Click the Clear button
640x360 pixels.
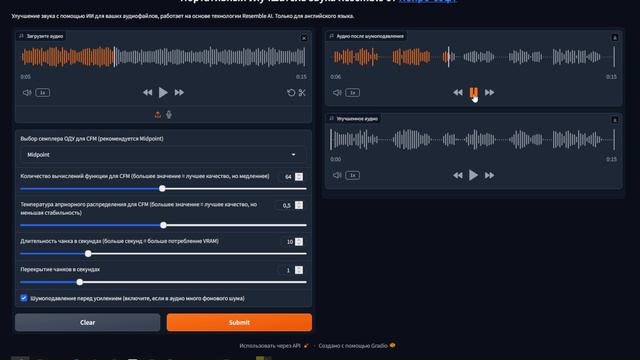pos(87,322)
